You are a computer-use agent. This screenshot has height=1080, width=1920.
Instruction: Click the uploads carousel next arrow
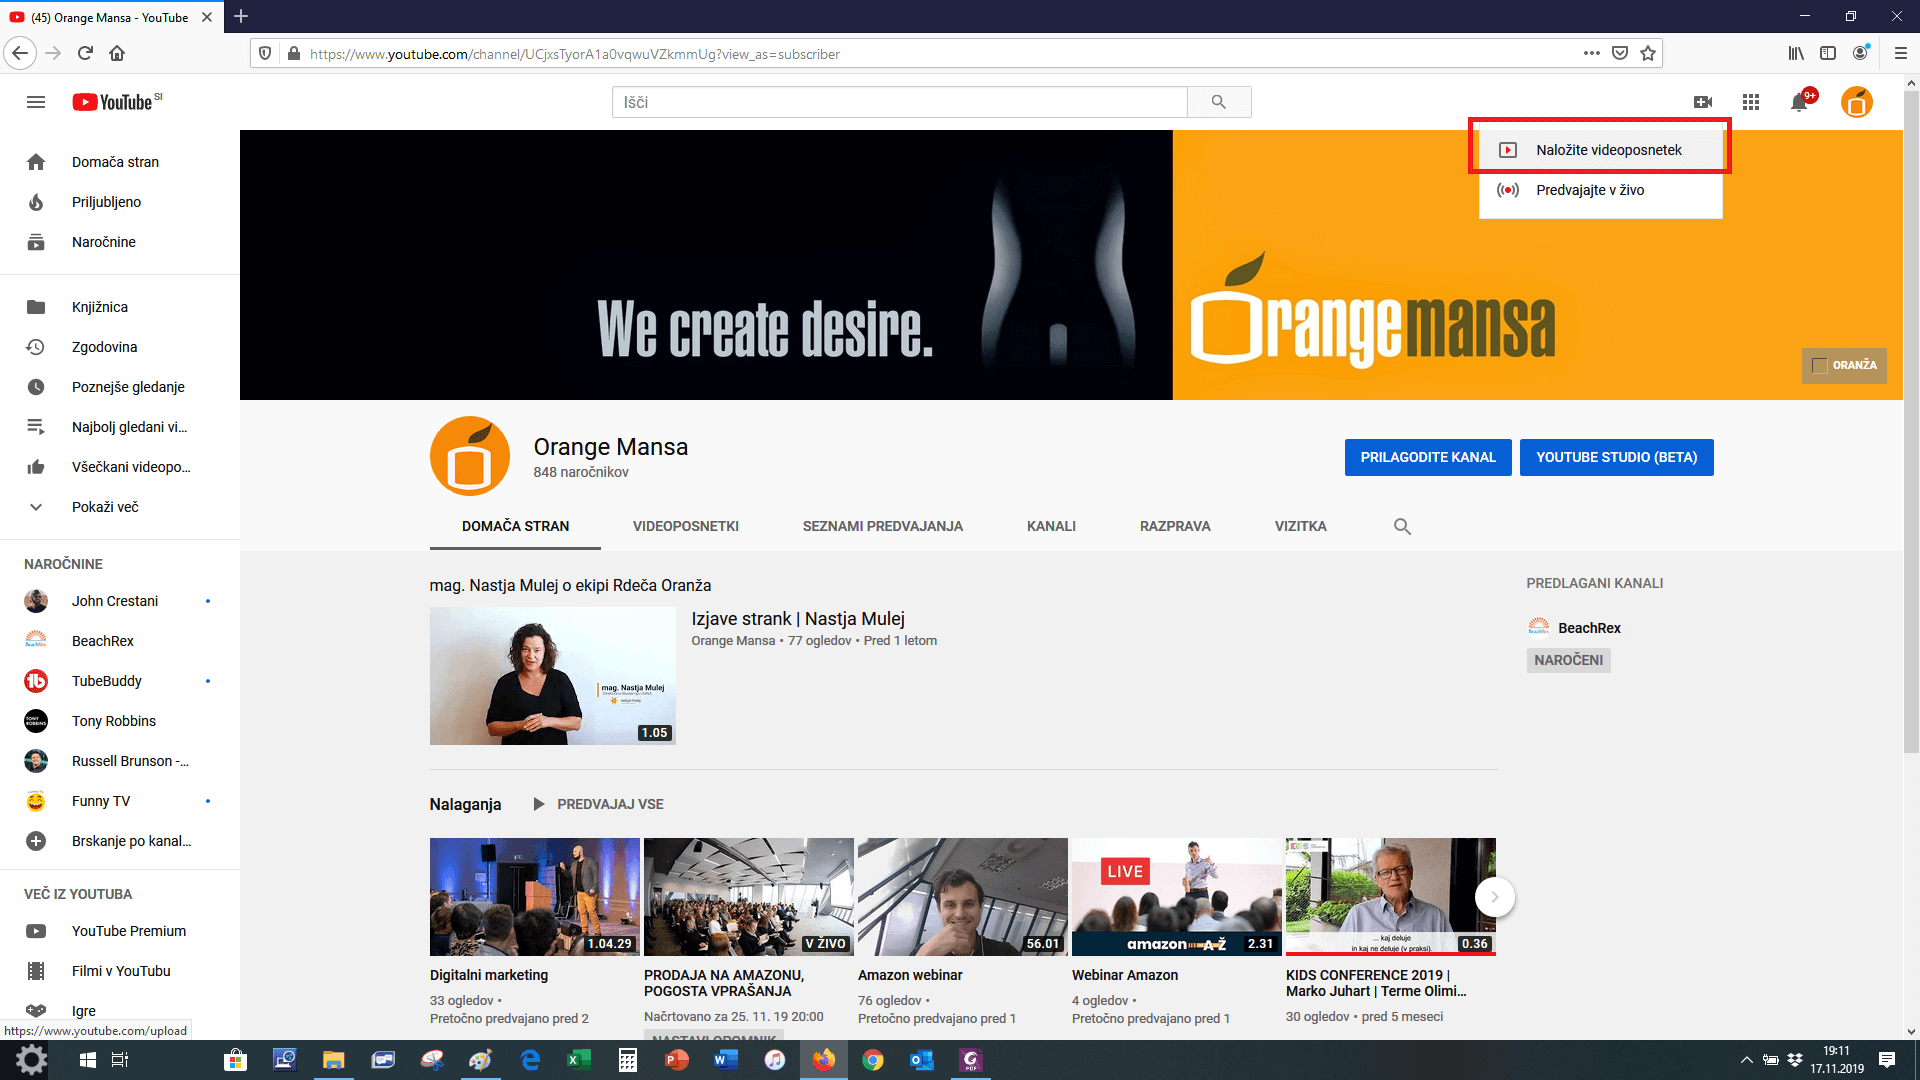(x=1494, y=897)
